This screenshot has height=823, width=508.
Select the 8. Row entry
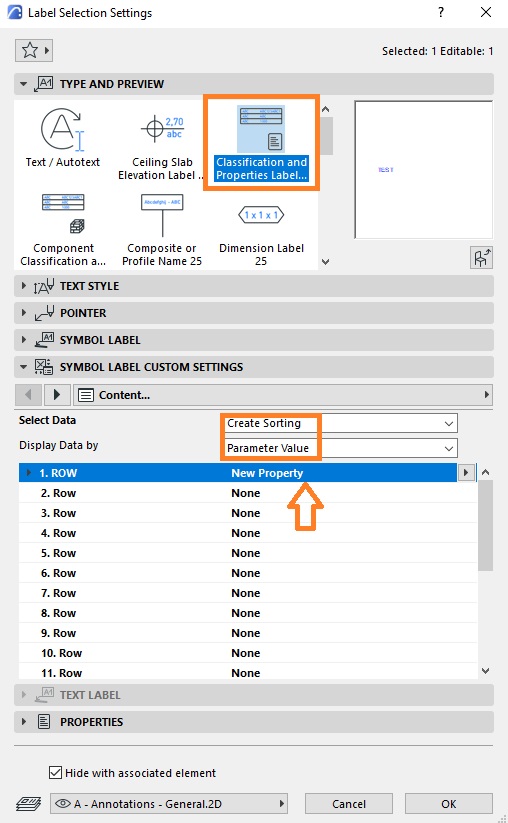point(248,613)
